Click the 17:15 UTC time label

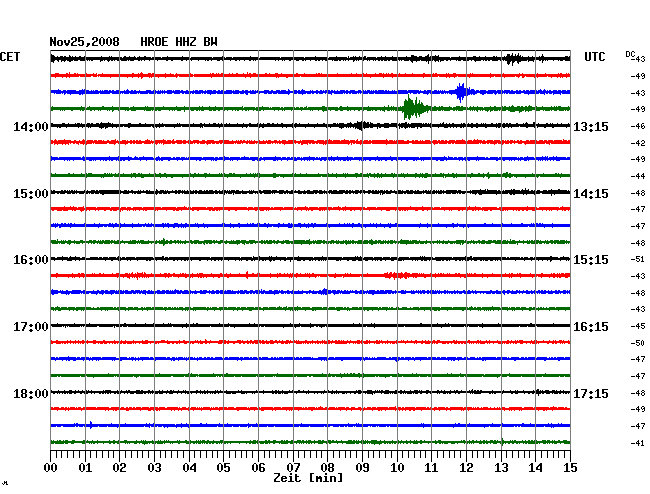point(591,393)
